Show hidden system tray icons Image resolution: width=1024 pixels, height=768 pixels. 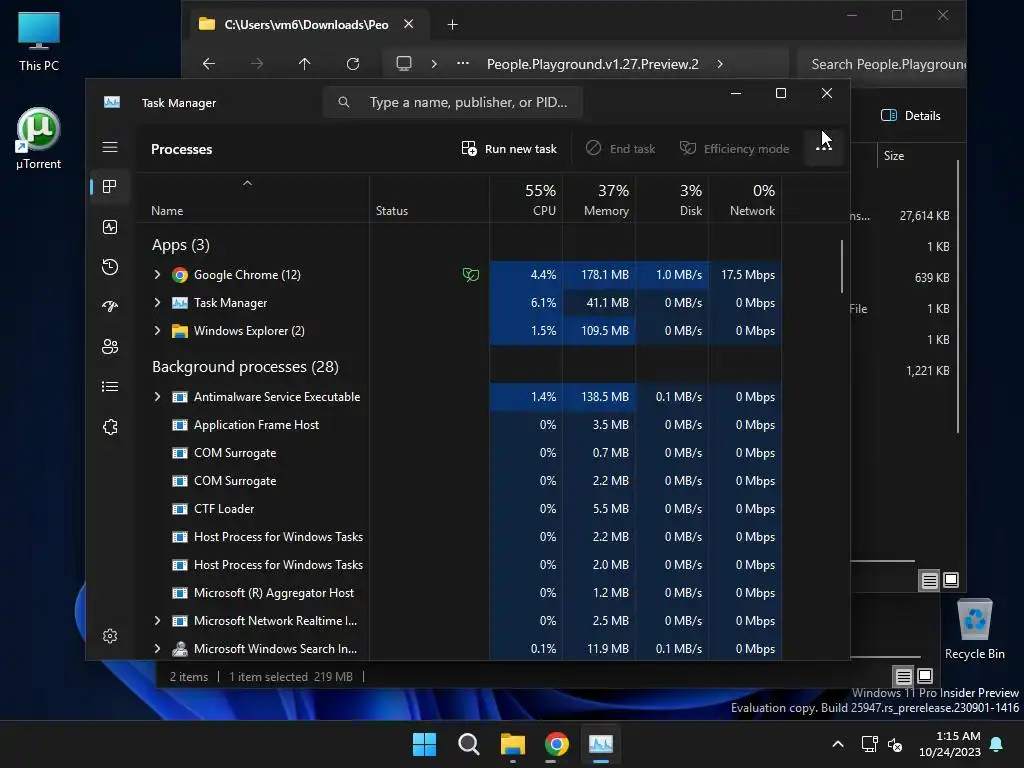tap(838, 744)
